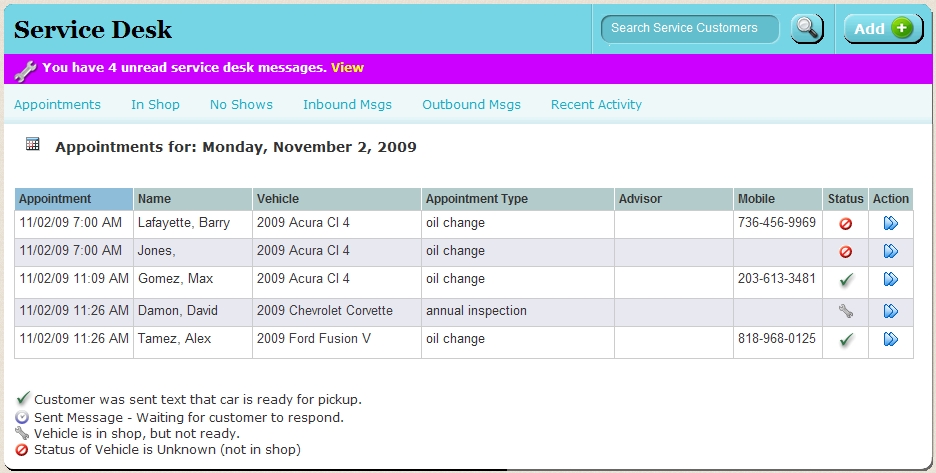Sort by Appointment Type column header

518,199
